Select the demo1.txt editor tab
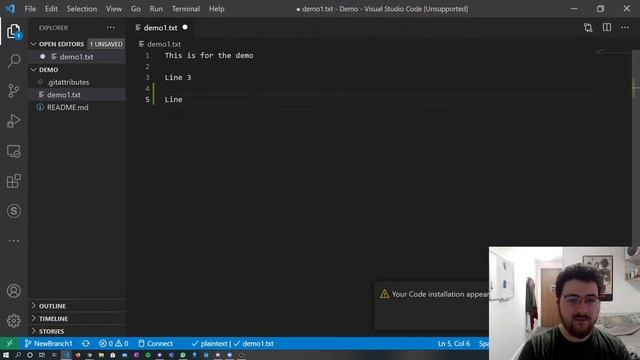 coord(160,28)
